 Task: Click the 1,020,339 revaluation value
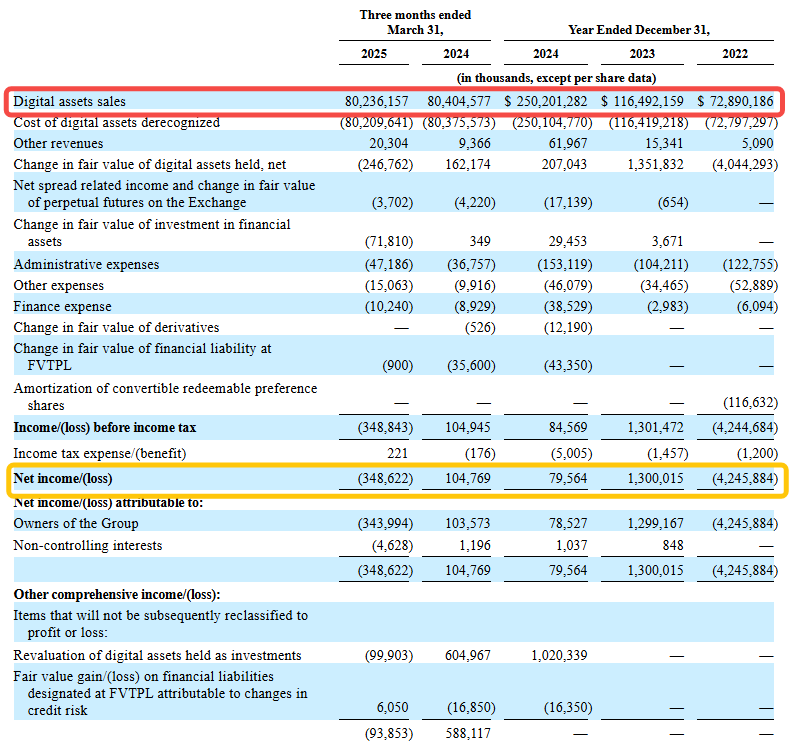(559, 656)
